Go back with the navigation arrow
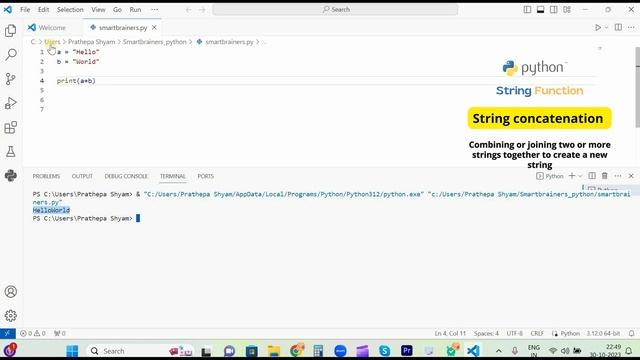640x360 pixels. (x=189, y=9)
